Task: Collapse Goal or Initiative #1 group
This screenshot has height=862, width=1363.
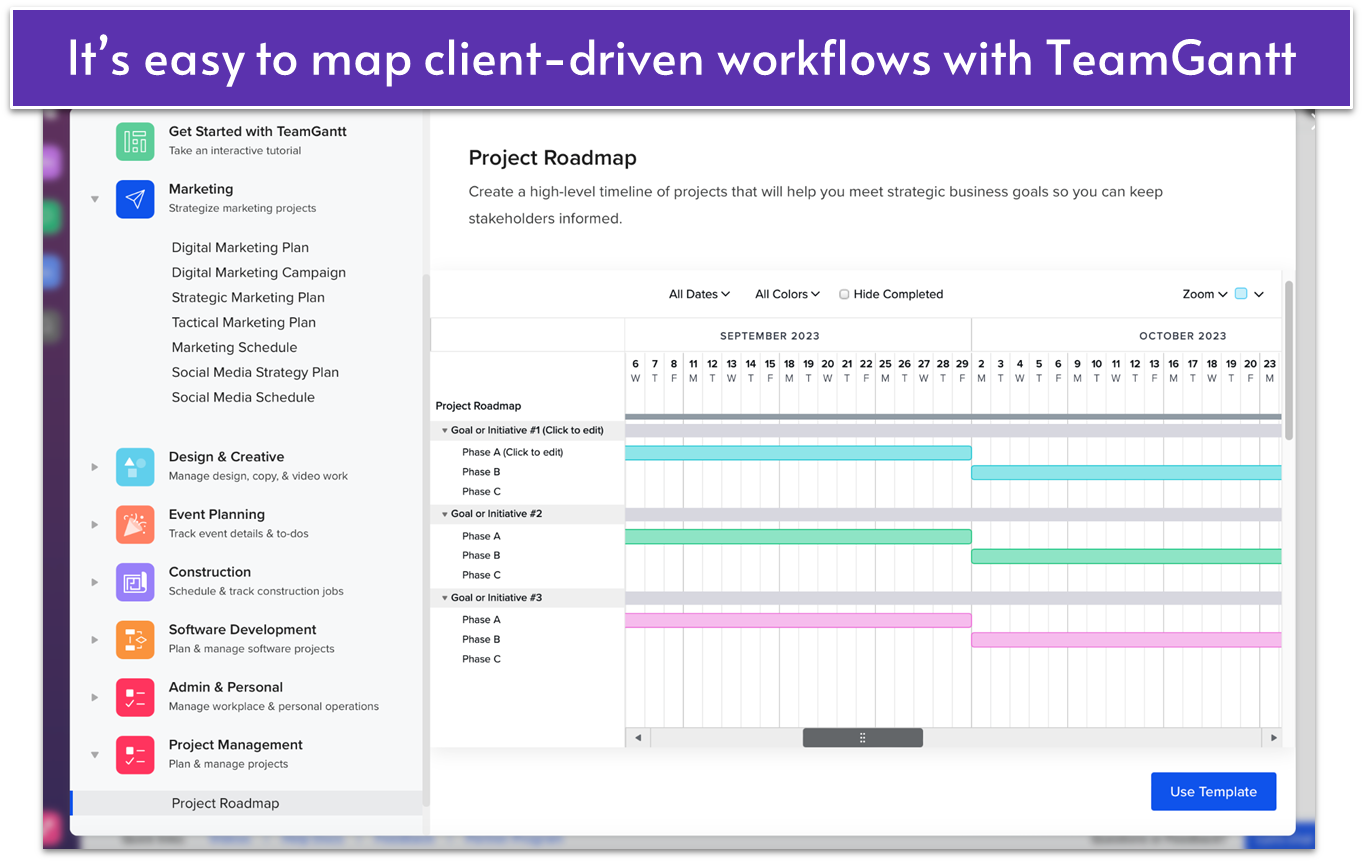Action: pyautogui.click(x=445, y=431)
